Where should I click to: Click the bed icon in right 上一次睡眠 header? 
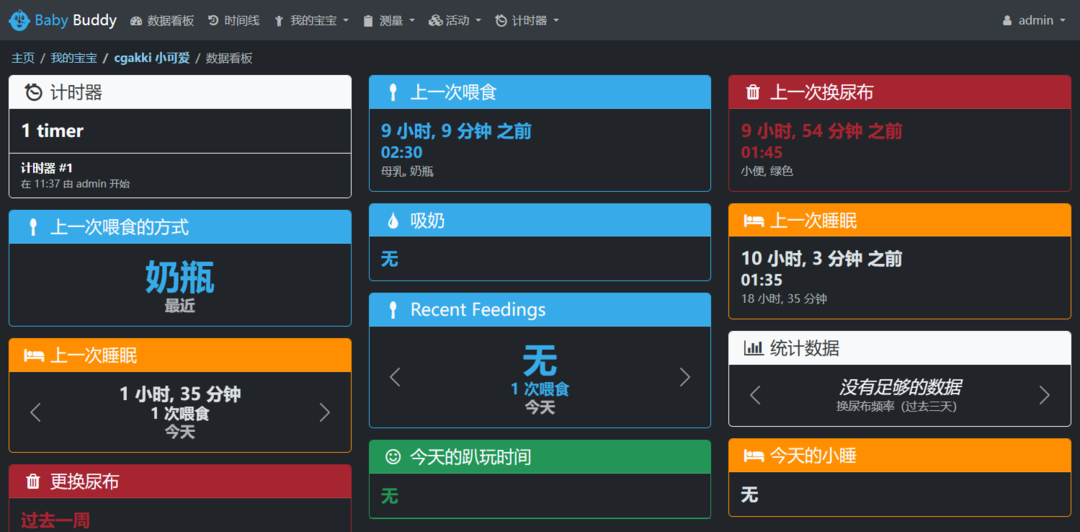tap(754, 221)
